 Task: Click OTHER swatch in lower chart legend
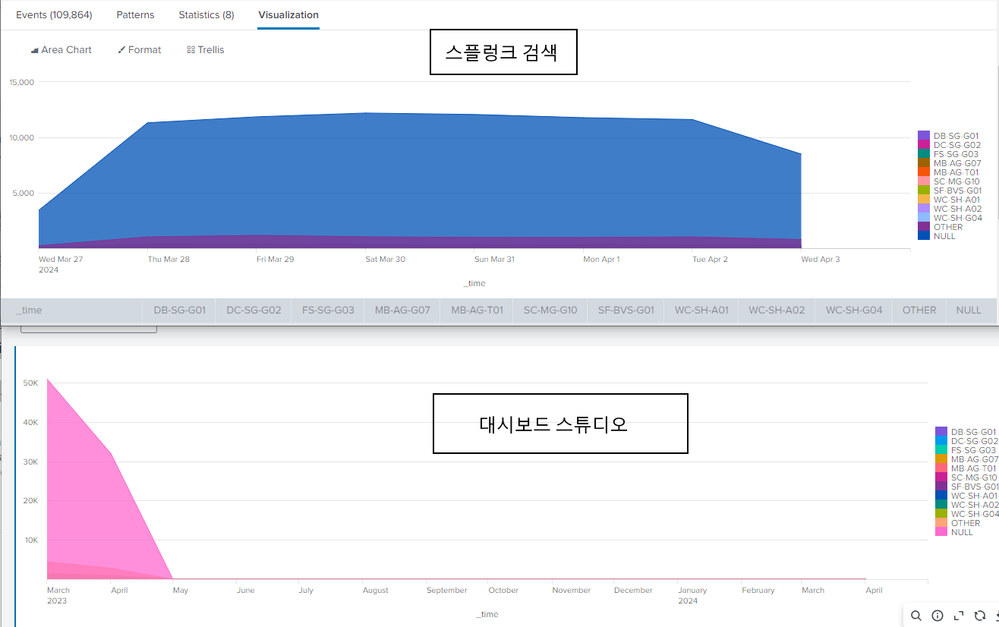(x=941, y=523)
